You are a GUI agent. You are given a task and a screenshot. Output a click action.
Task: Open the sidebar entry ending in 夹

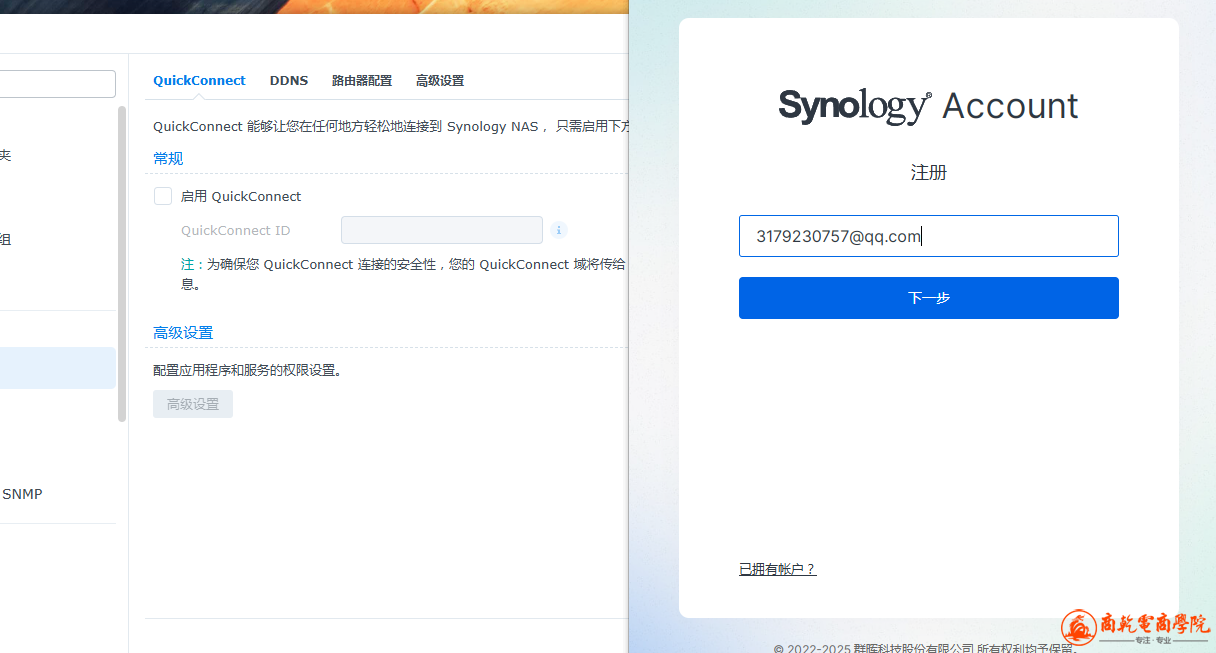(6, 155)
